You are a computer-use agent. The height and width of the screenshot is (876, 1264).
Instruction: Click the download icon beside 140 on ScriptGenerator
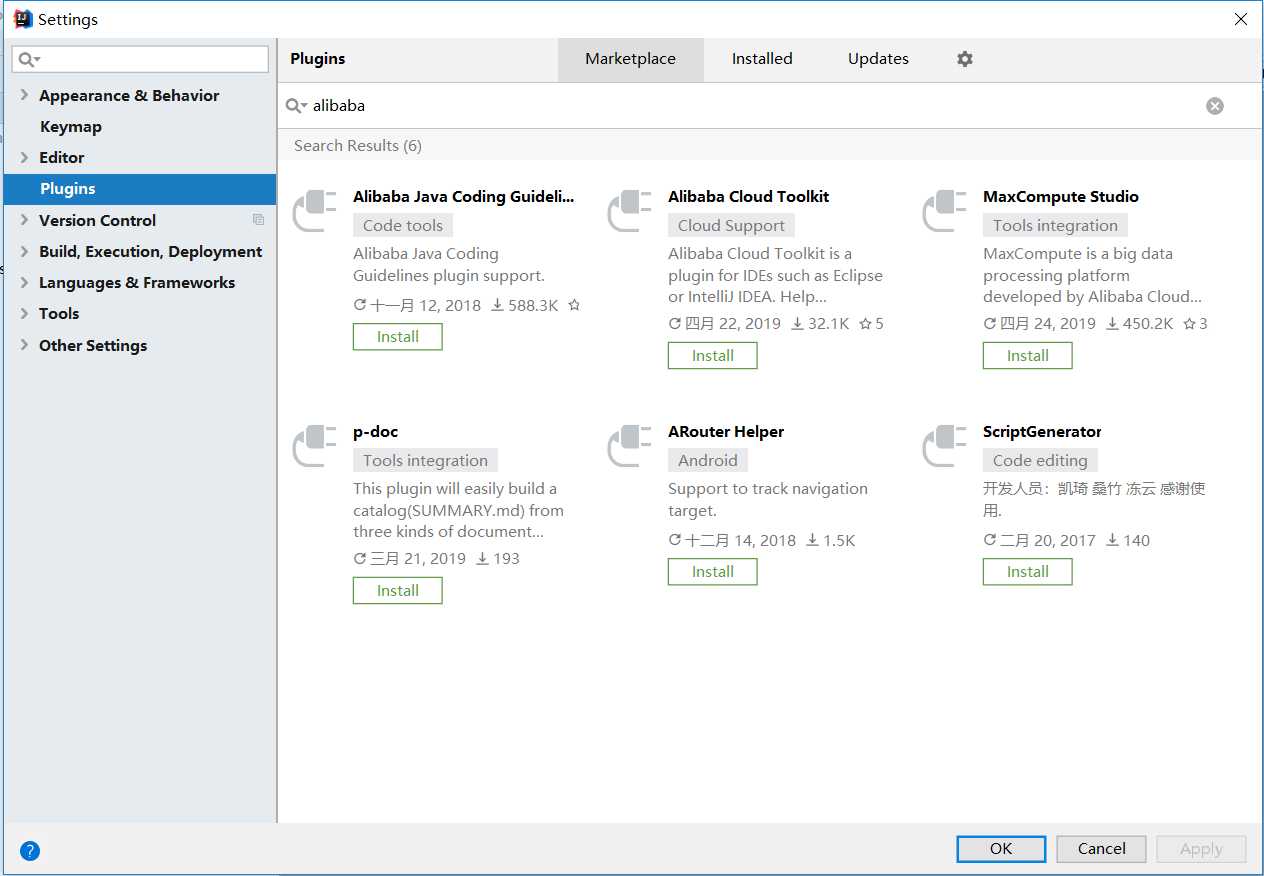point(1112,540)
